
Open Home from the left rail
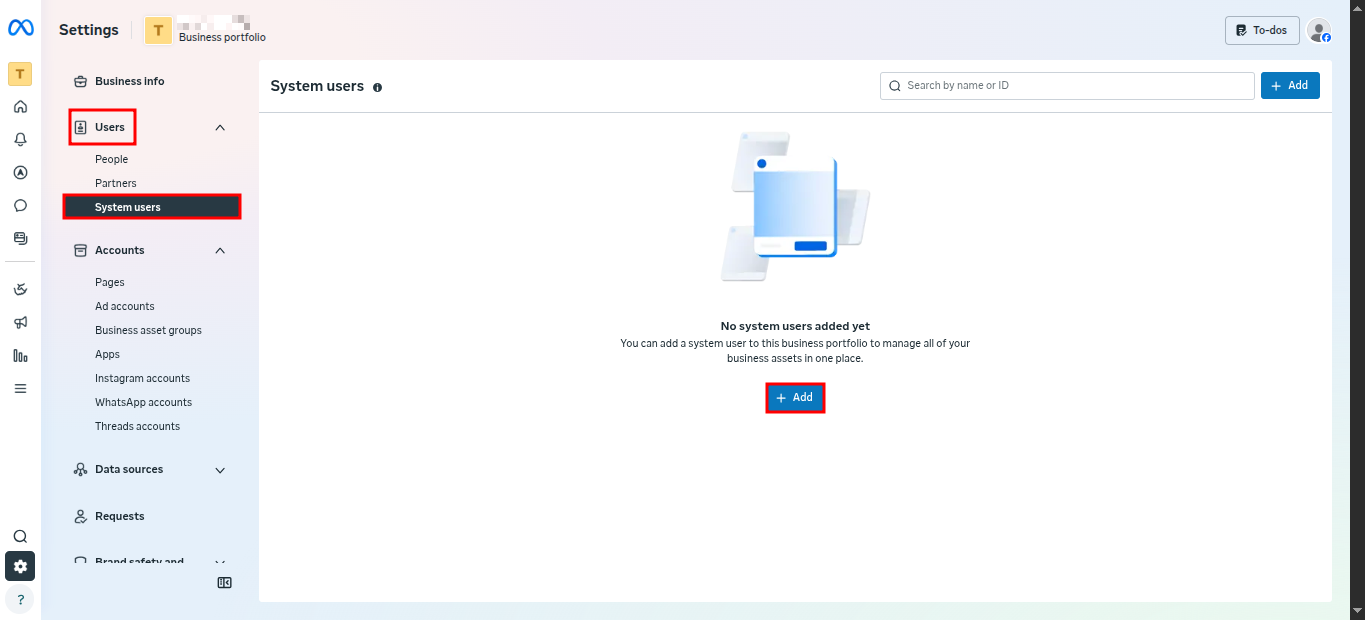tap(20, 107)
